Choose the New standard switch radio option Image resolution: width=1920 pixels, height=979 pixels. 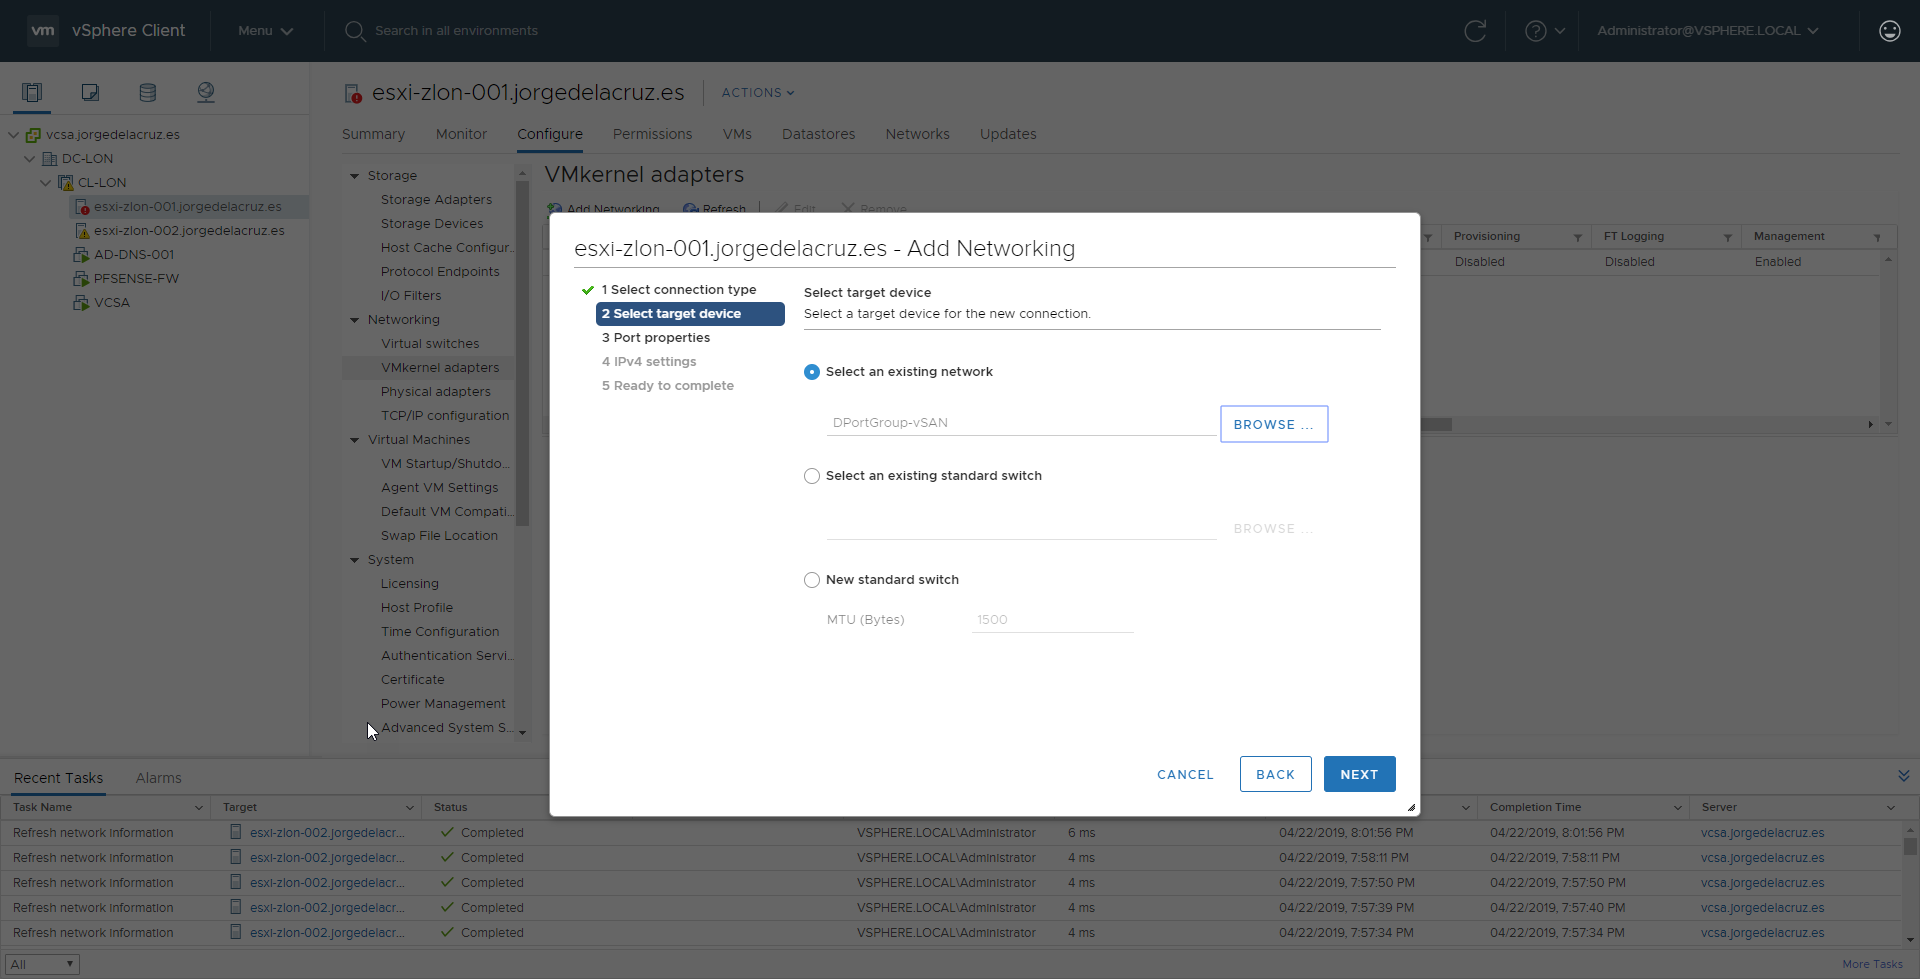click(x=812, y=580)
